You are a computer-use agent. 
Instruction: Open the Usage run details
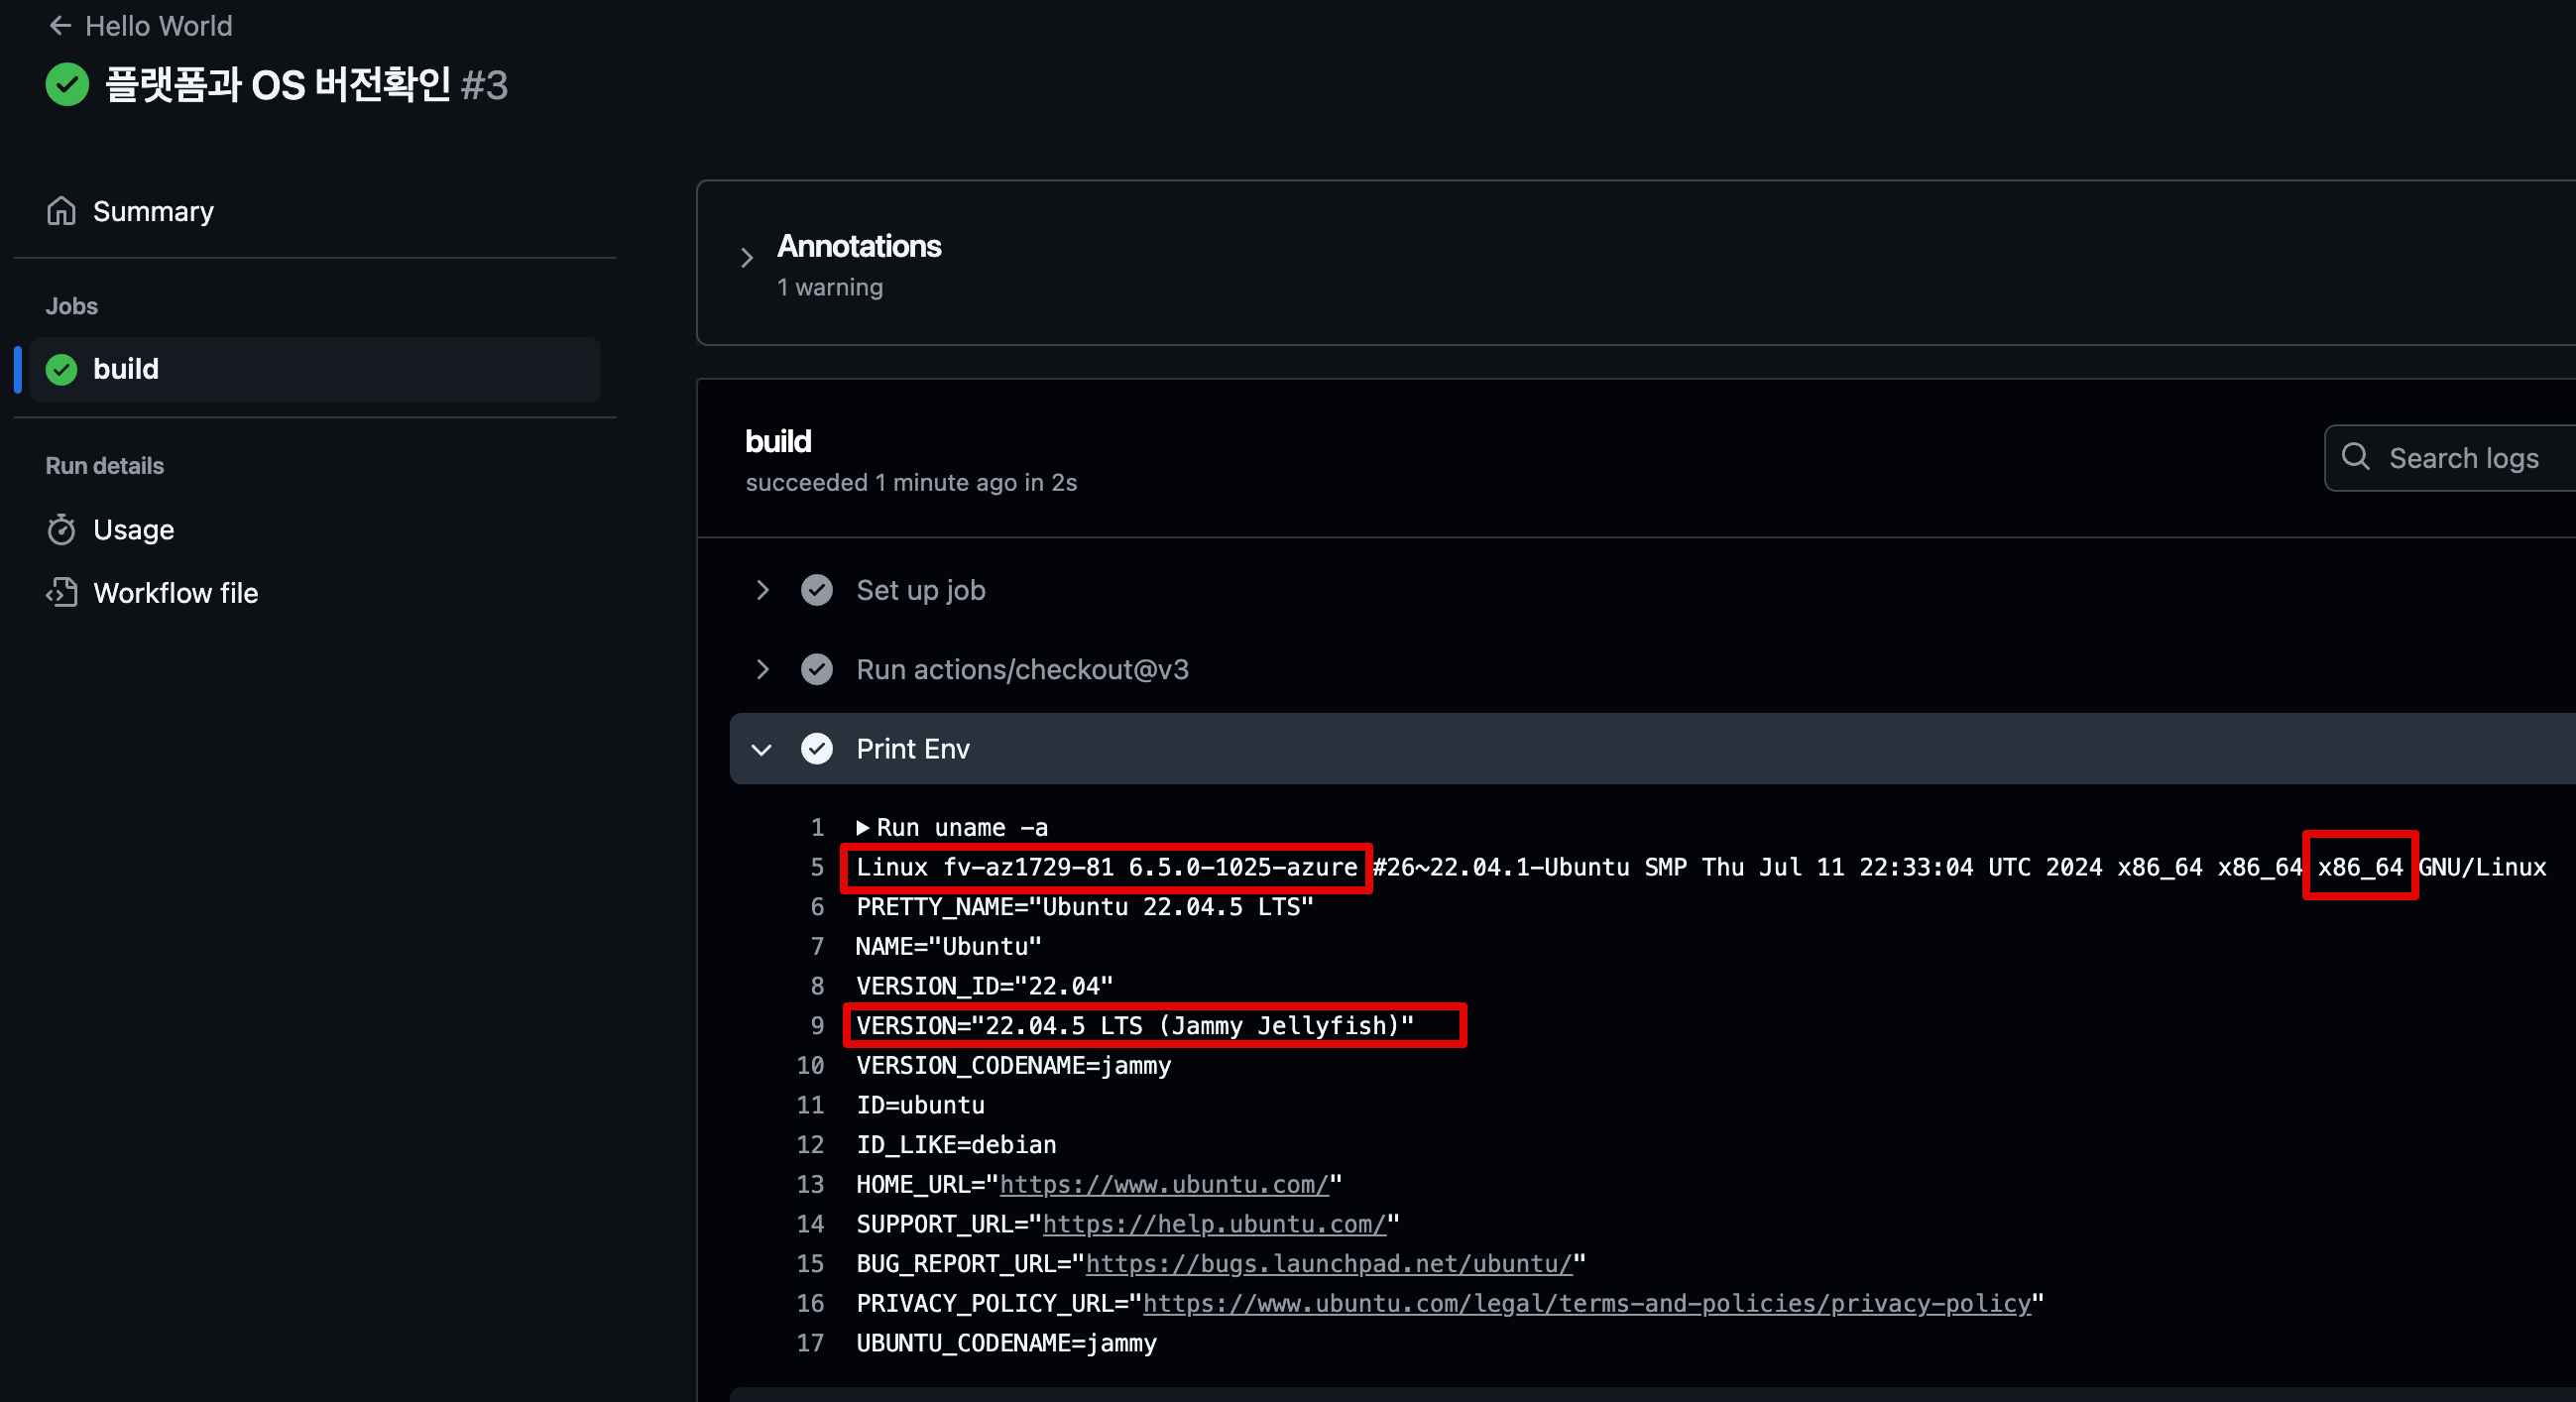pos(133,529)
